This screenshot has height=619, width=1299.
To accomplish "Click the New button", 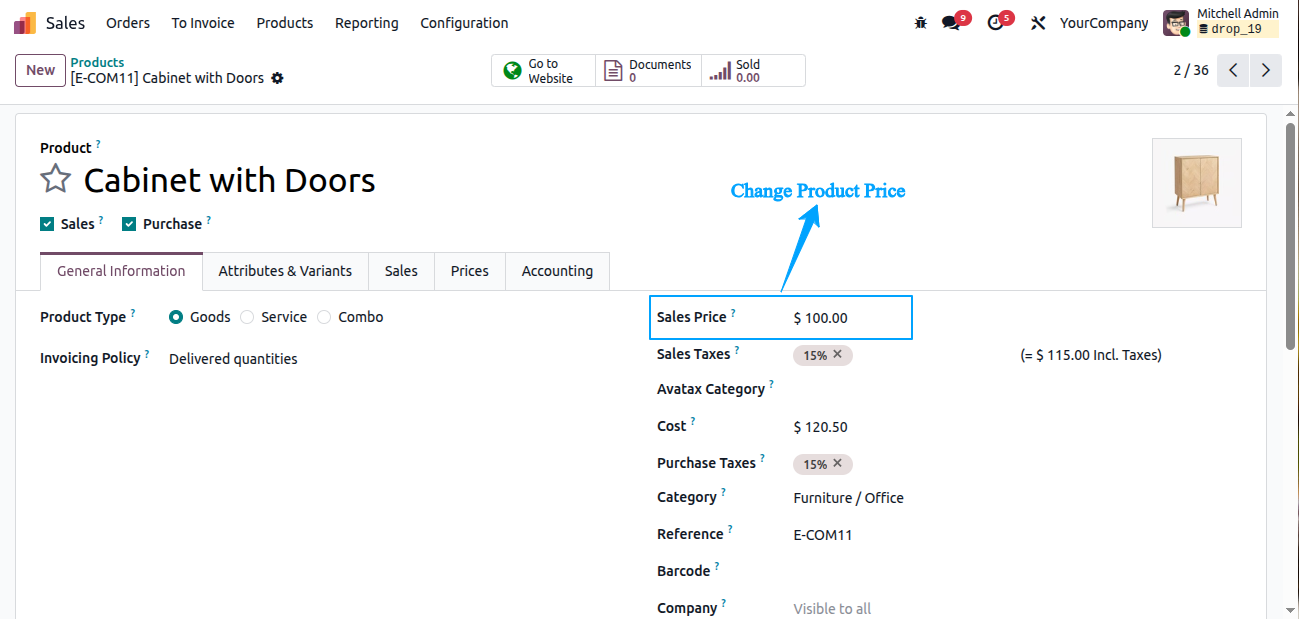I will click(x=40, y=70).
